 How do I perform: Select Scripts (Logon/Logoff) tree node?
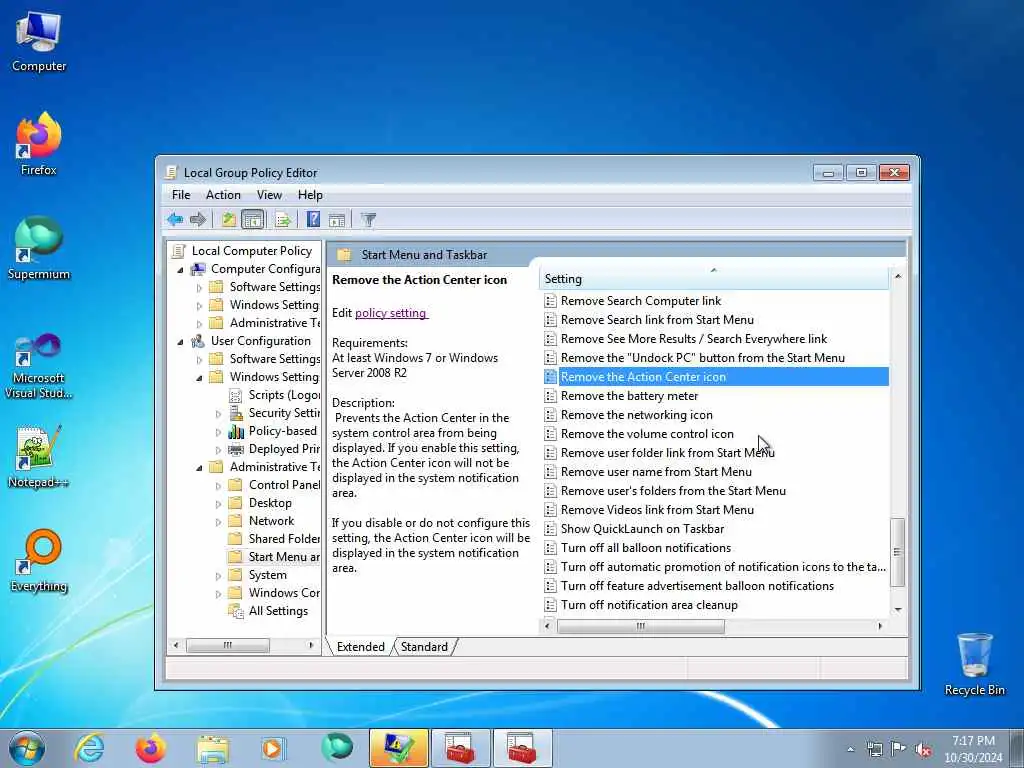pos(284,394)
